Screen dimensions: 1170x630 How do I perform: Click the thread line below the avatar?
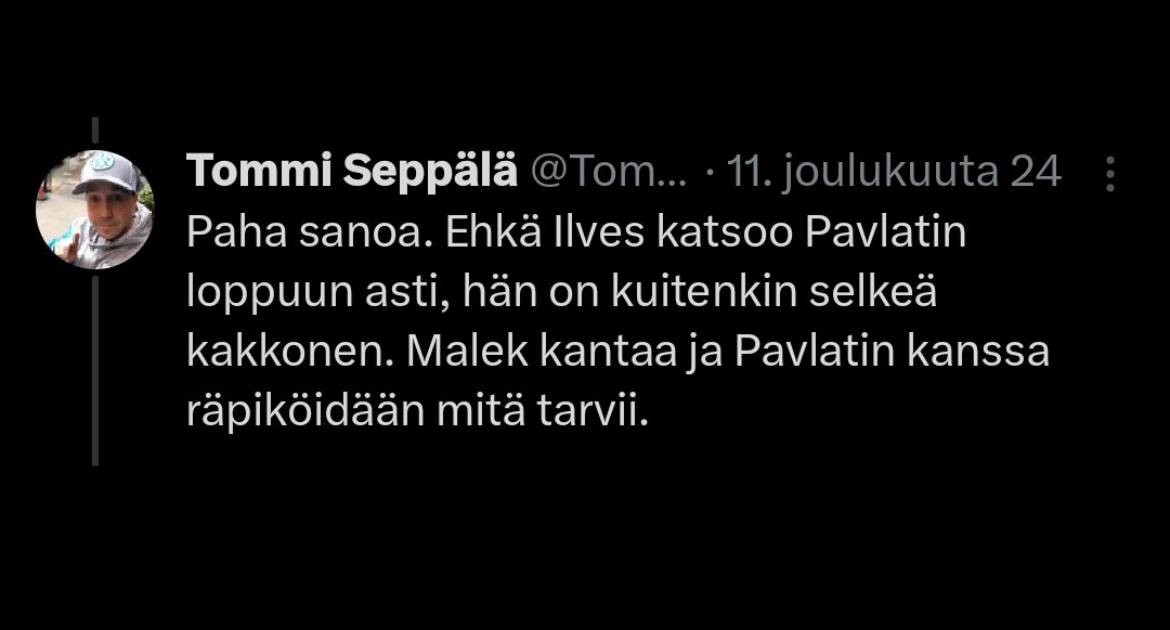(x=95, y=370)
